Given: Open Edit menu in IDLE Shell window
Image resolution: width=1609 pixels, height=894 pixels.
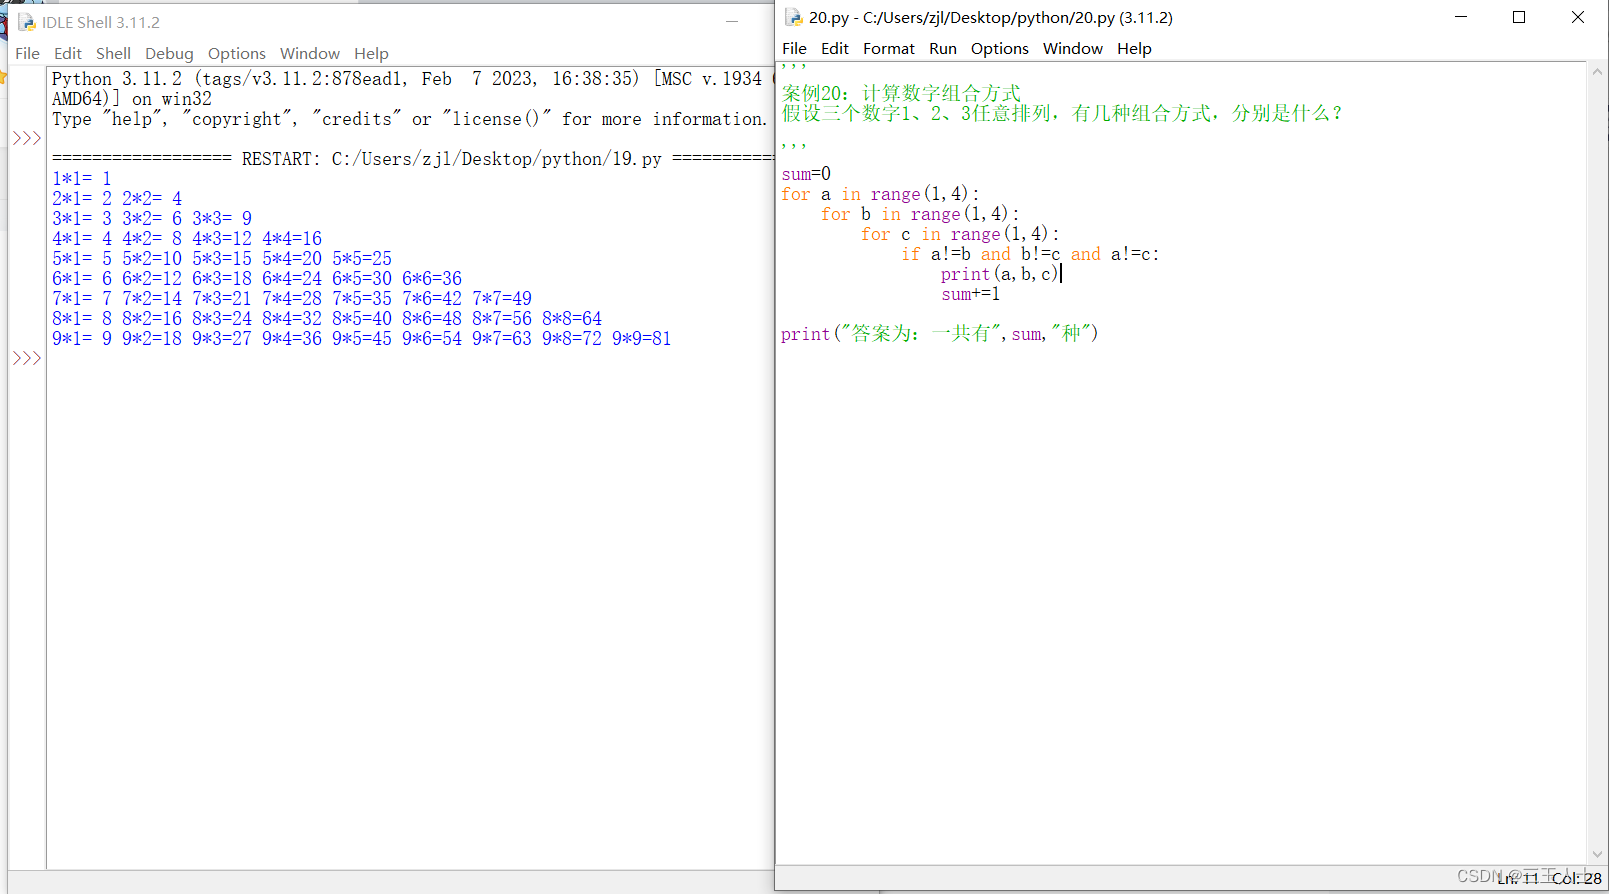Looking at the screenshot, I should (x=68, y=53).
